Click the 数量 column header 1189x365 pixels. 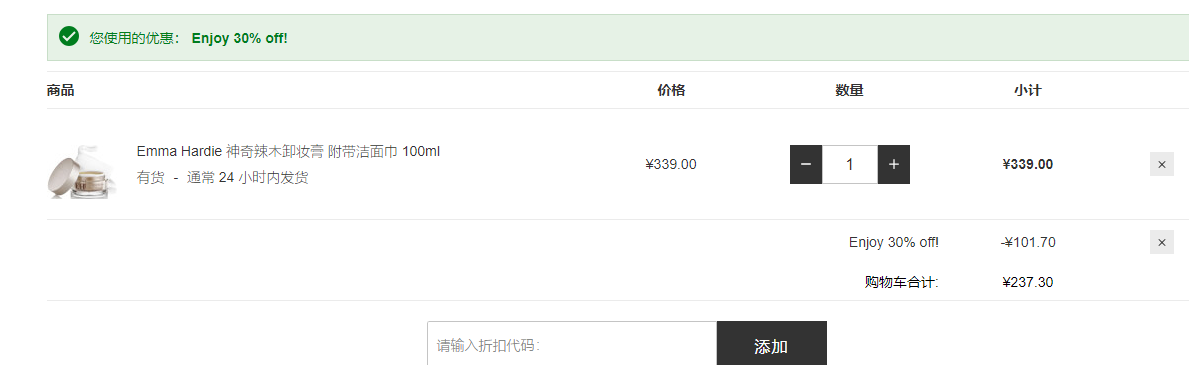pos(850,90)
